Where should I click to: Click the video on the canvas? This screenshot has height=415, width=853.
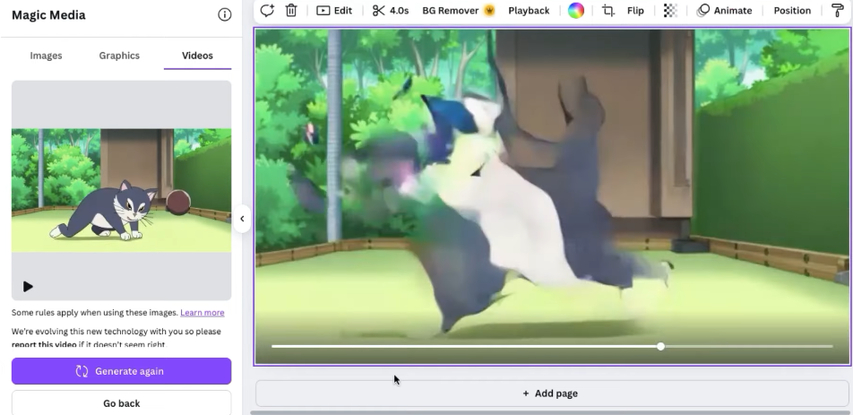click(552, 196)
